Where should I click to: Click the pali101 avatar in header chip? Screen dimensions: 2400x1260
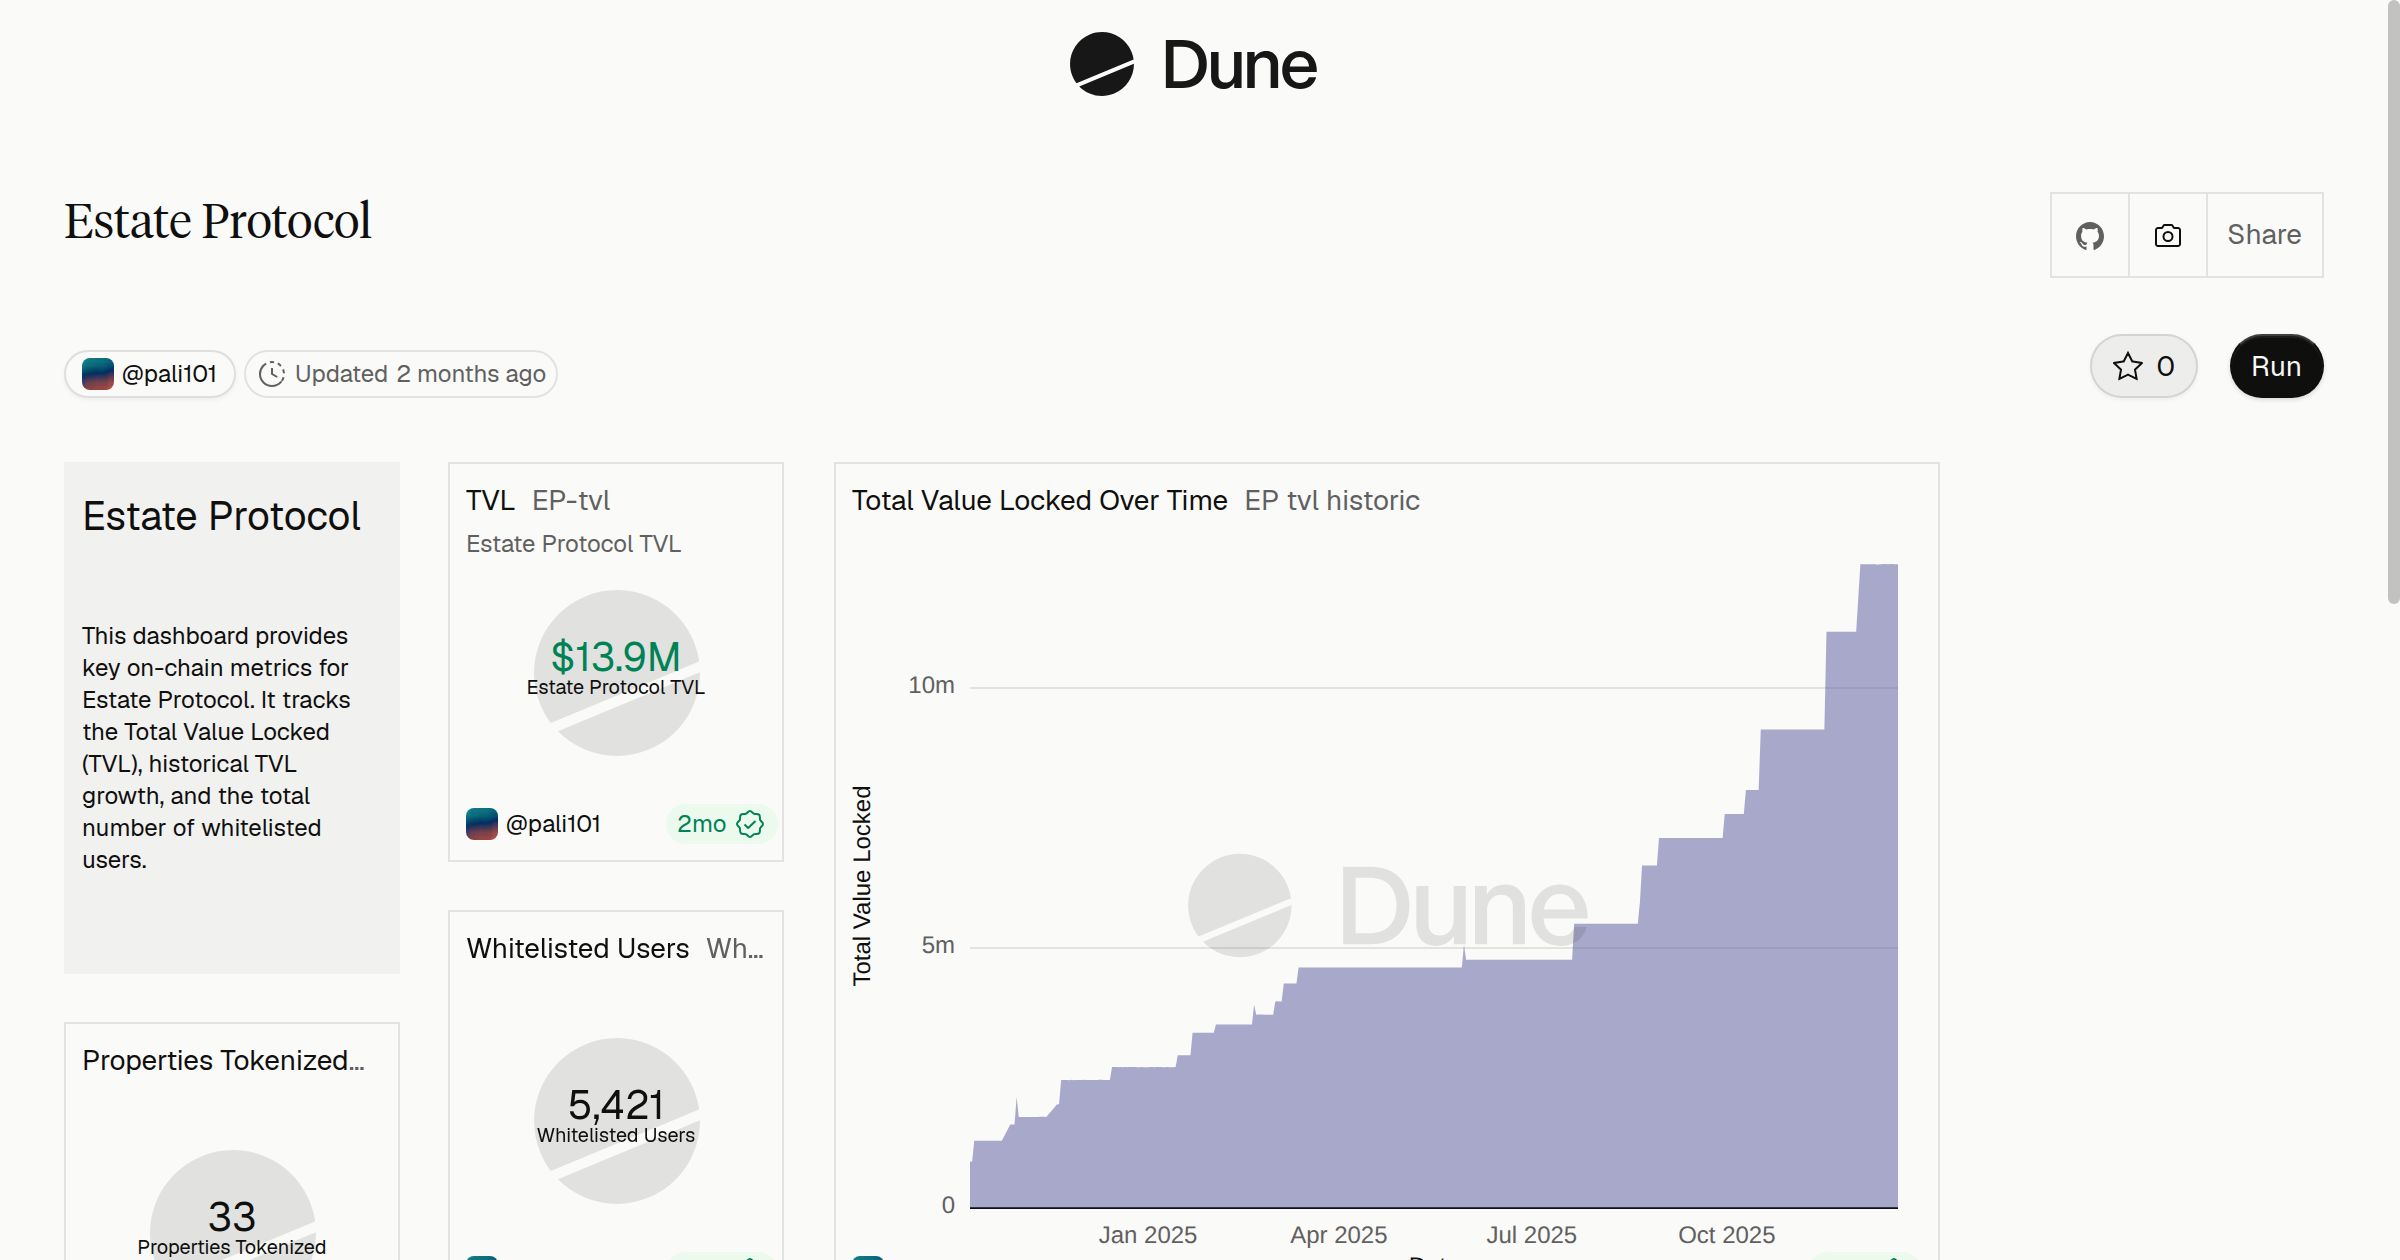click(97, 374)
